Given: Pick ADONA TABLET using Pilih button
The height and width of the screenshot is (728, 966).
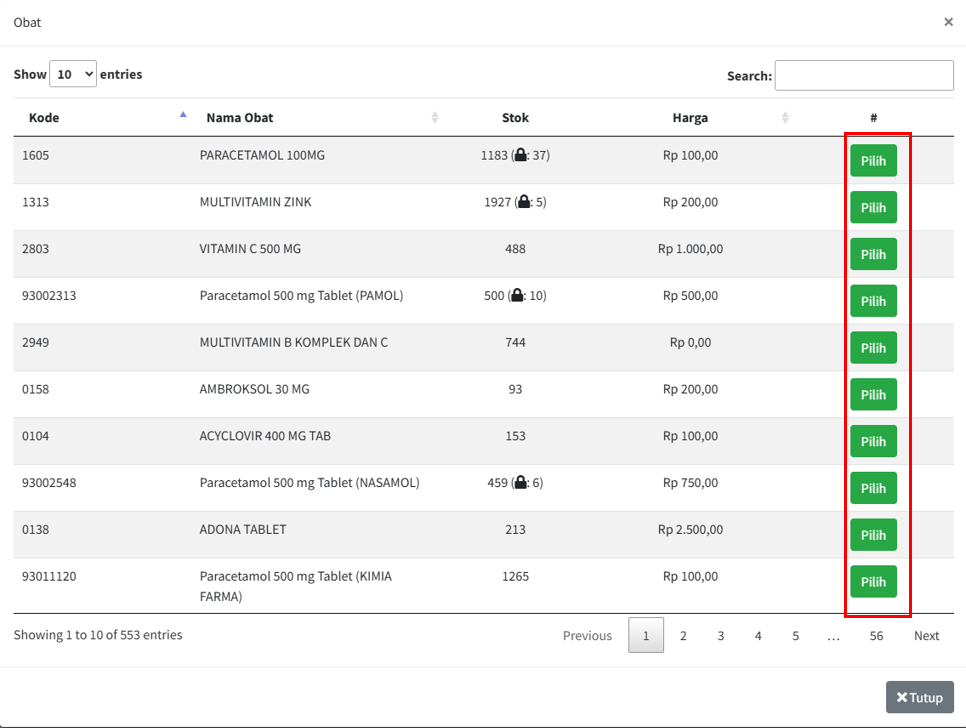Looking at the screenshot, I should 873,535.
